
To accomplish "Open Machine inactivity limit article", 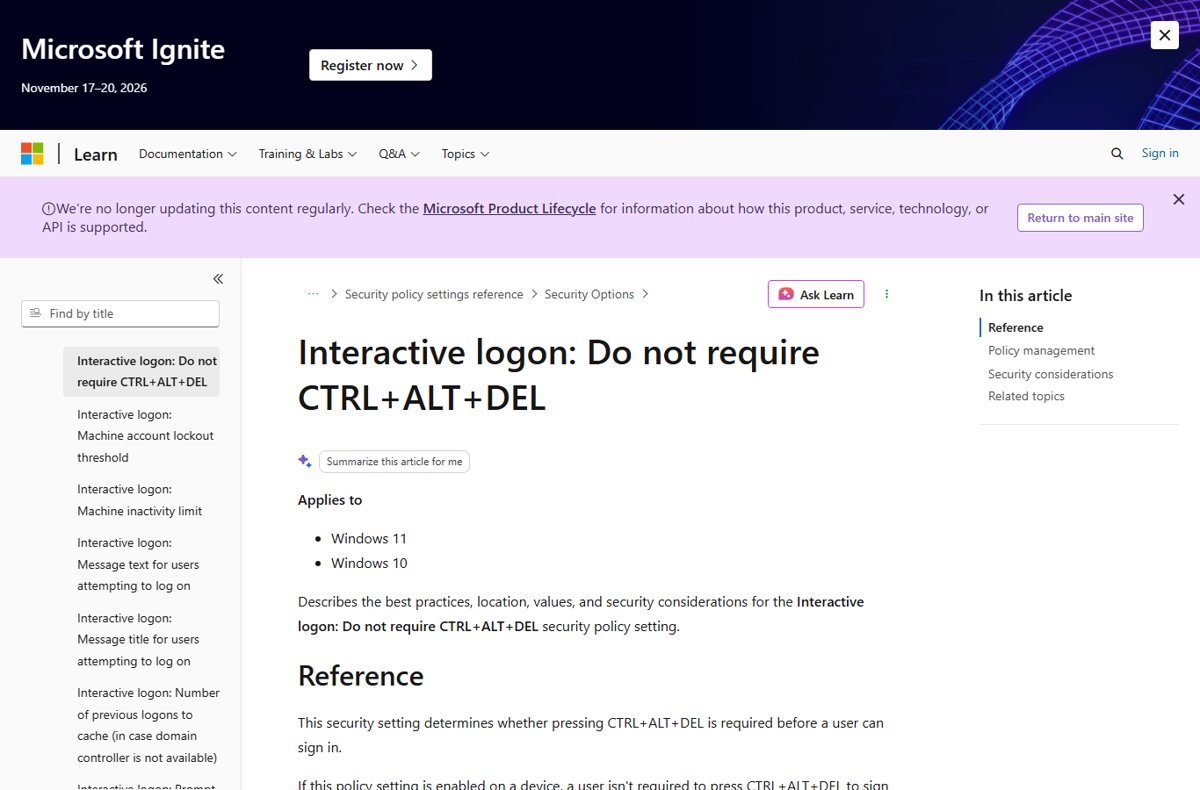I will click(141, 500).
